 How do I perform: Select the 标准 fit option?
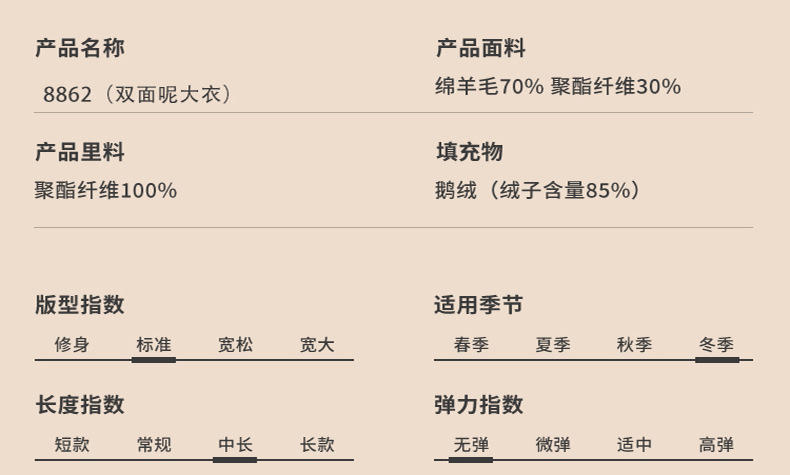[x=153, y=345]
